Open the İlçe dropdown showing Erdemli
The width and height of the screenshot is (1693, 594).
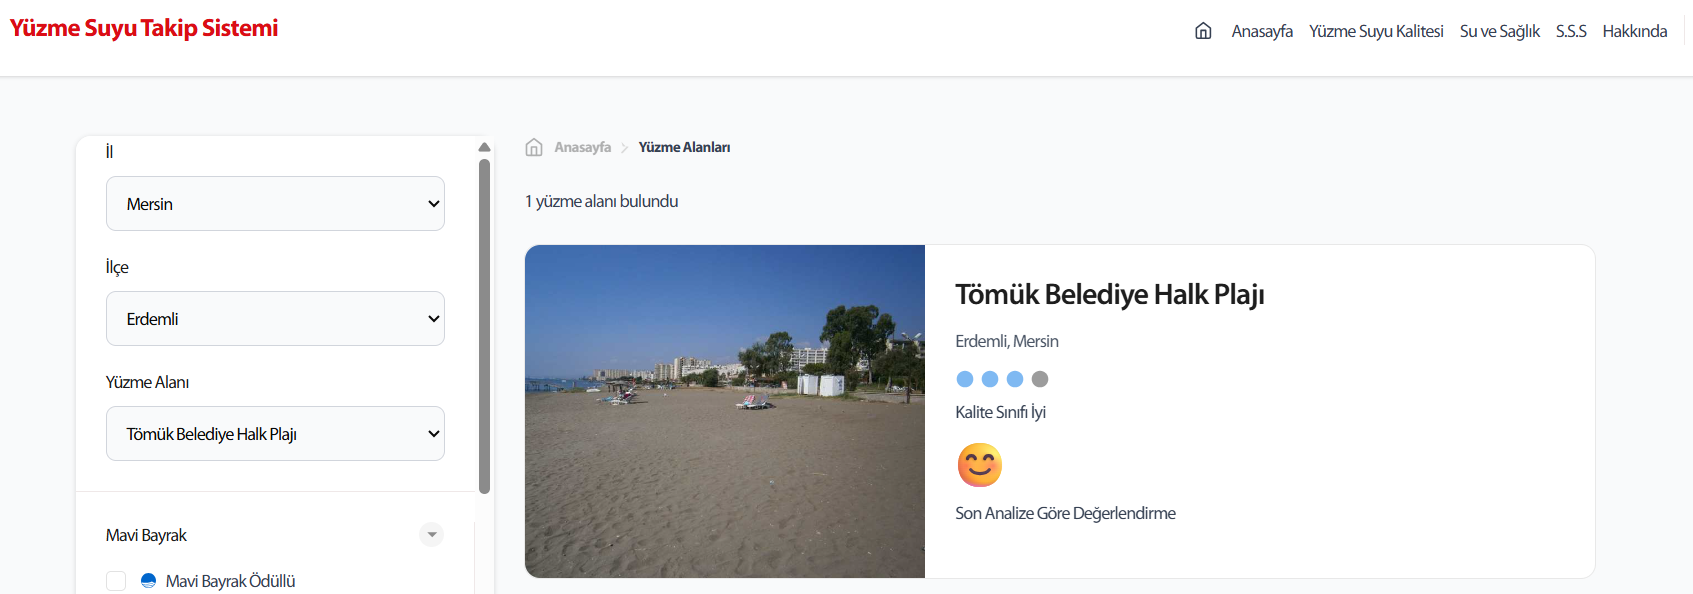point(275,319)
